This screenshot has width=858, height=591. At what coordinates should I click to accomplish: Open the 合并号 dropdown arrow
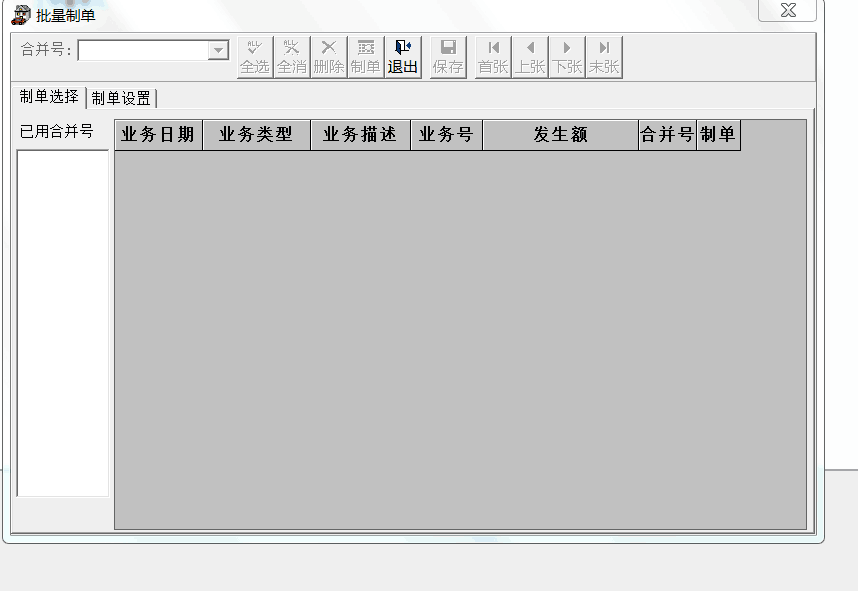218,50
